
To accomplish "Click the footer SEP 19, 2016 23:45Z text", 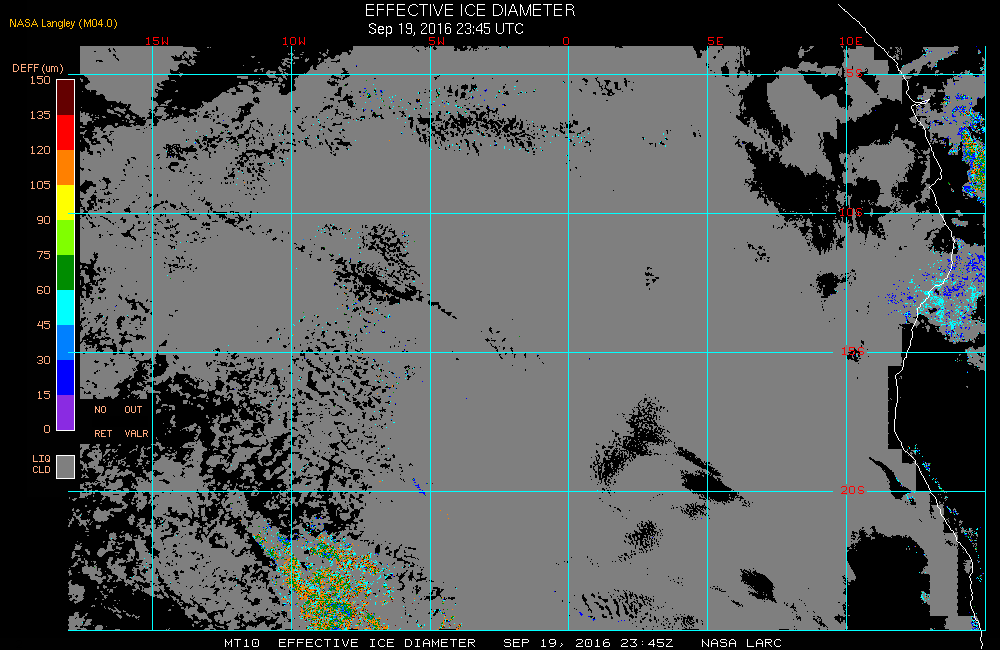I will coord(588,643).
